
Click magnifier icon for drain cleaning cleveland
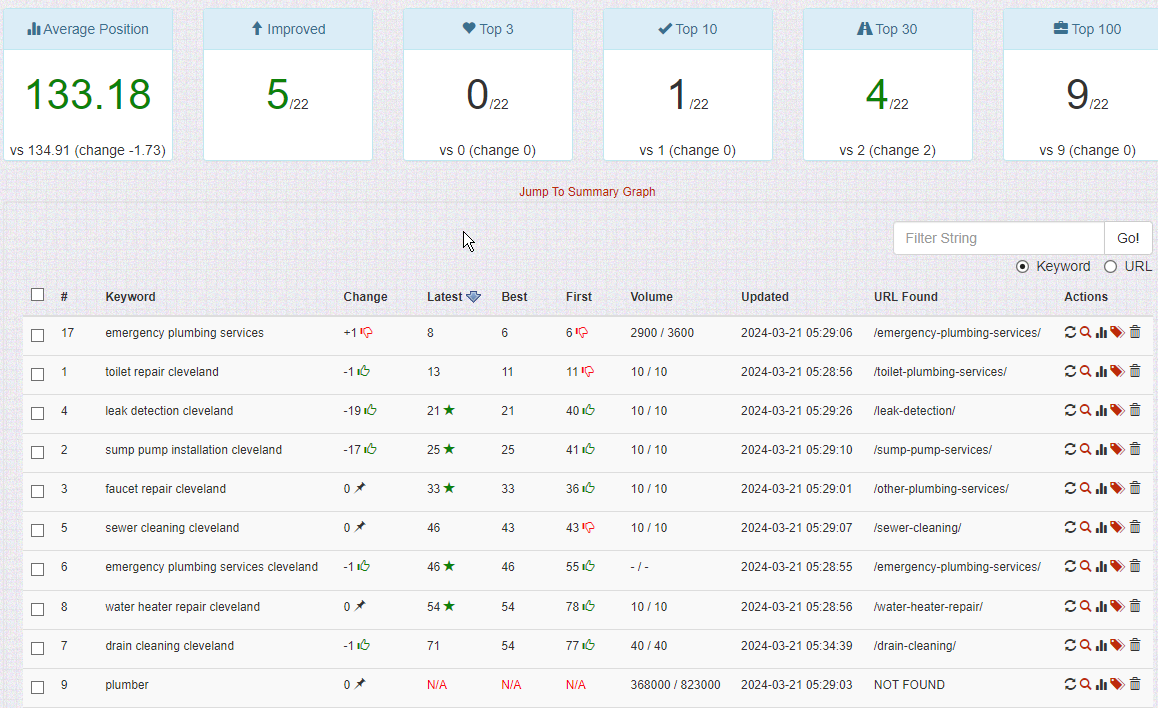click(x=1085, y=646)
